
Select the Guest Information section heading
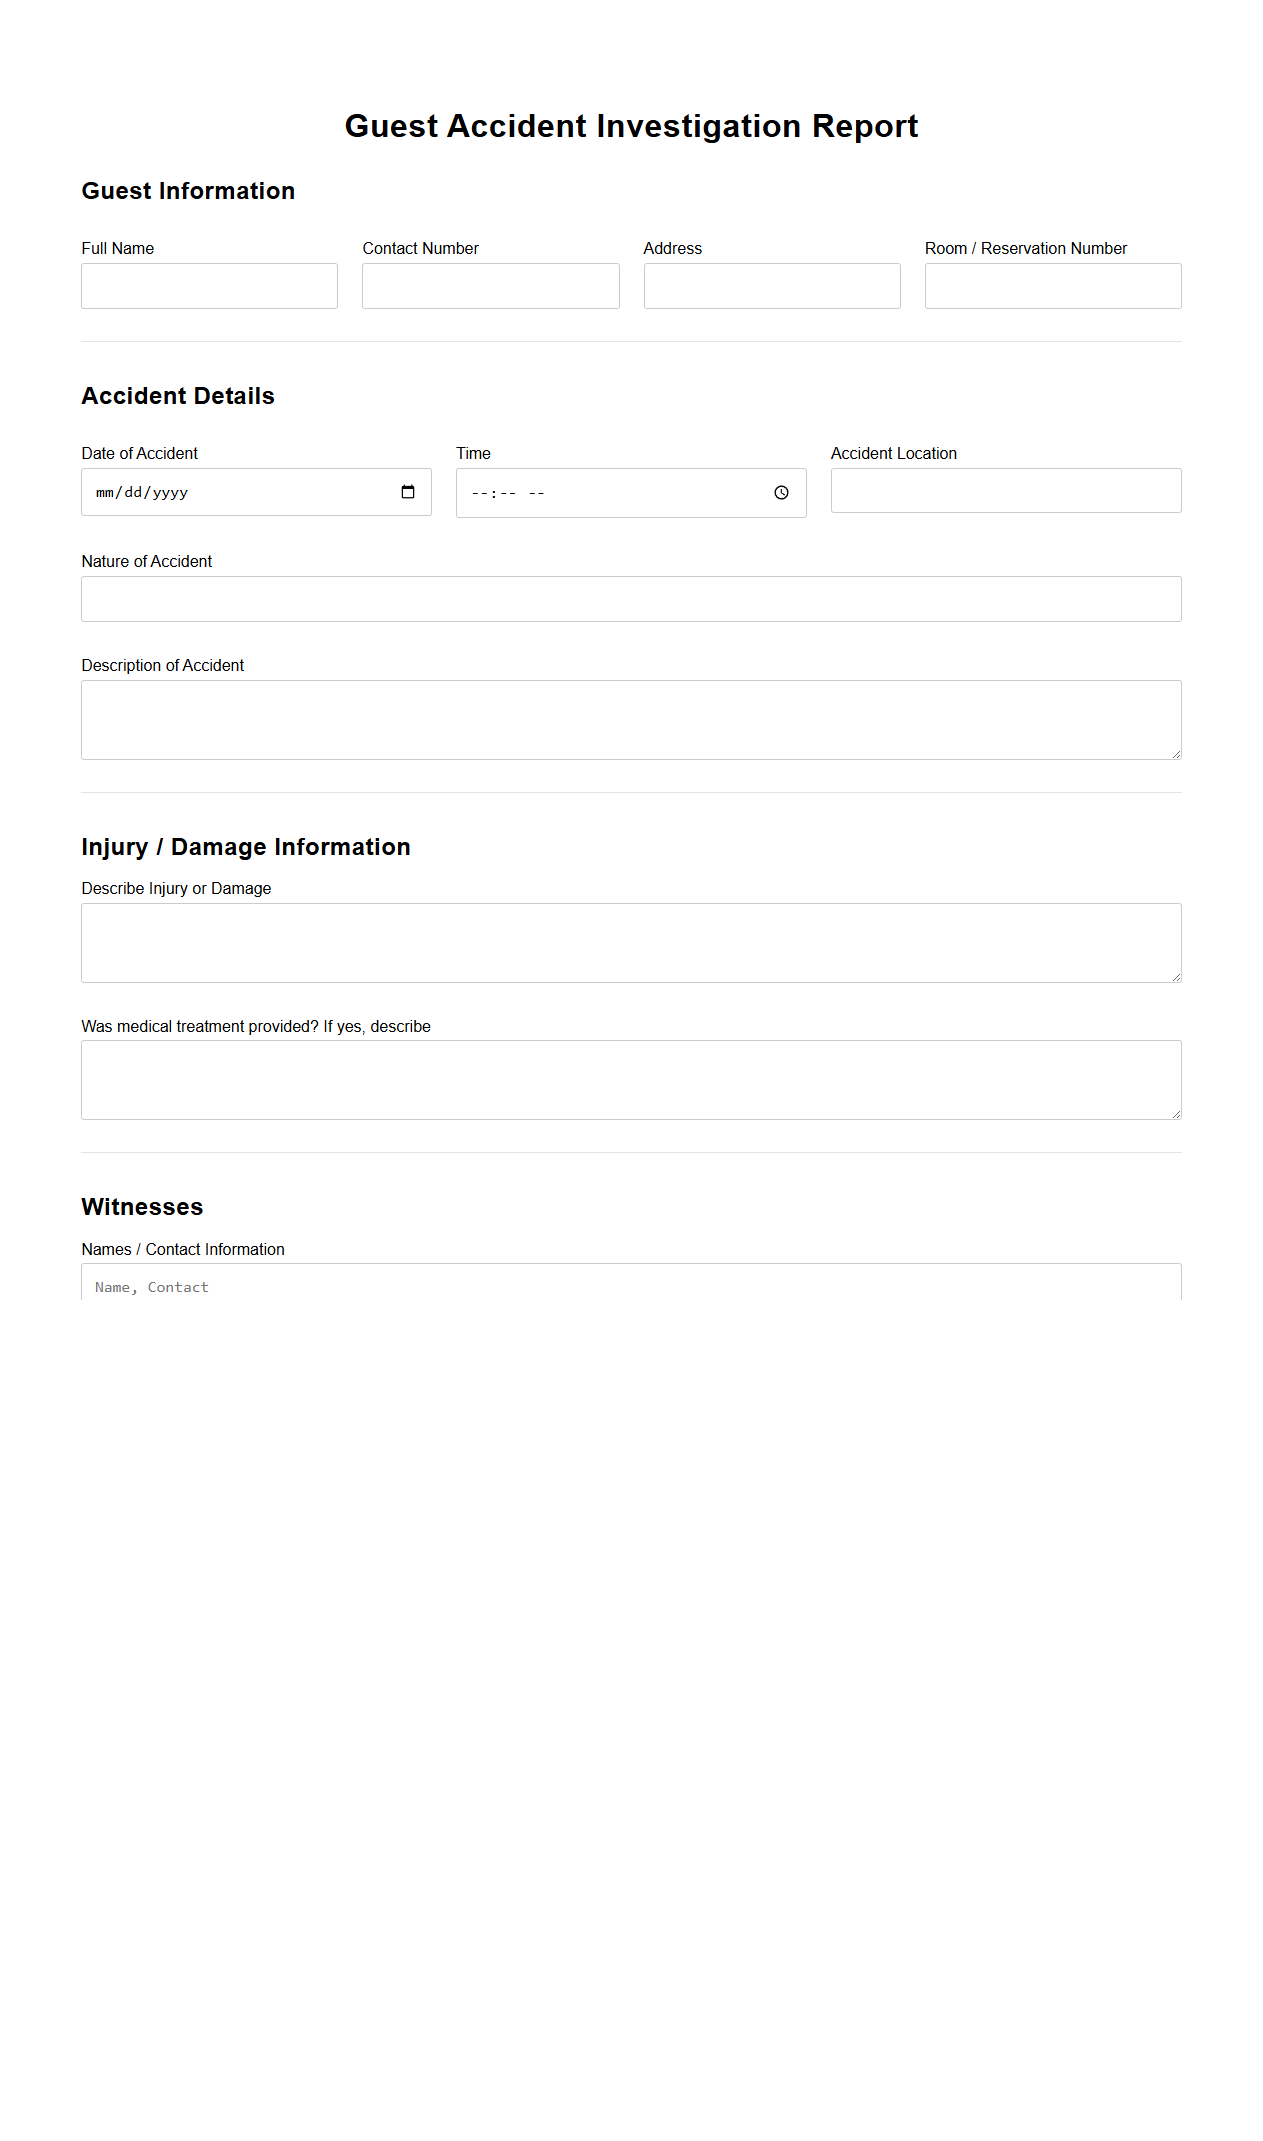(x=188, y=191)
